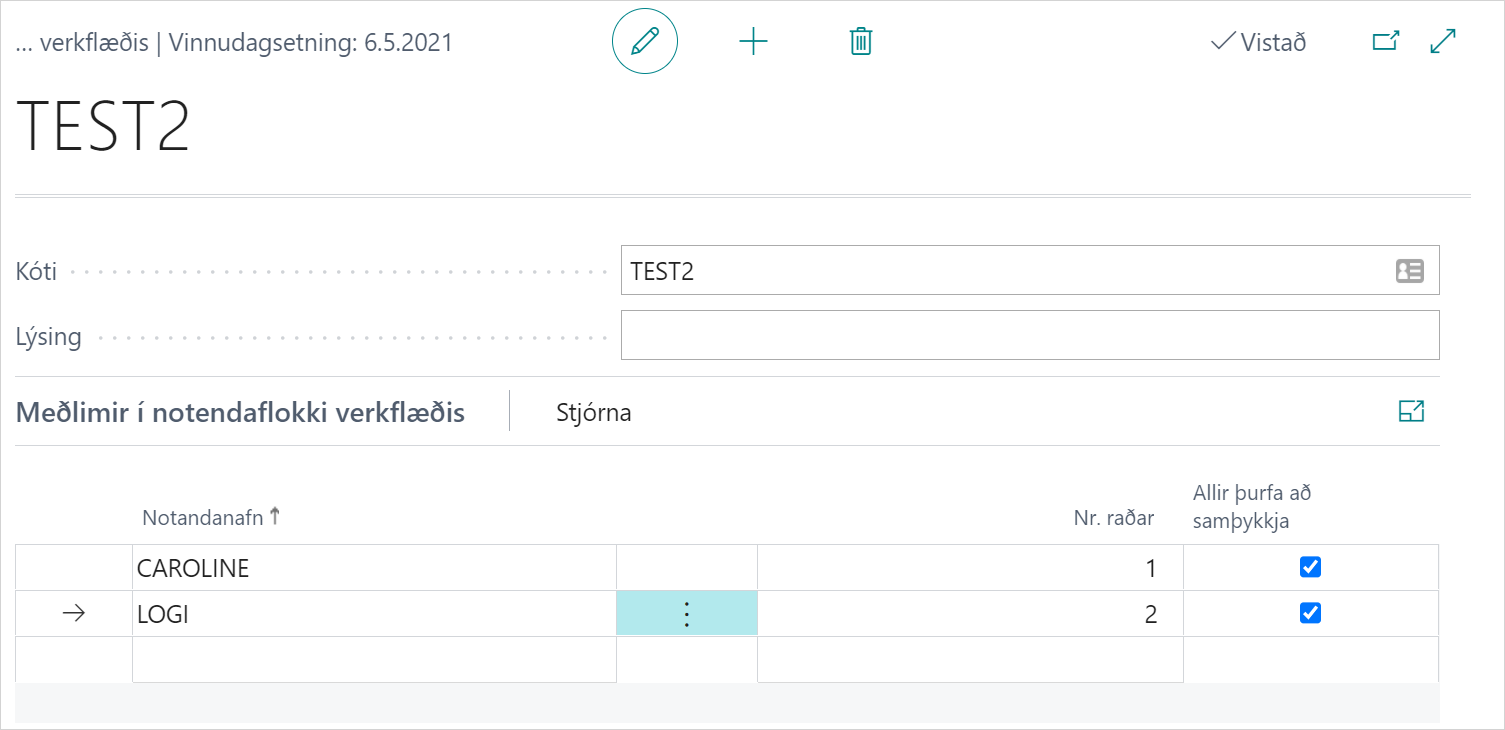This screenshot has width=1505, height=730.
Task: Click Meðlimir í notendaflokki verkflæðis heading
Action: 240,413
